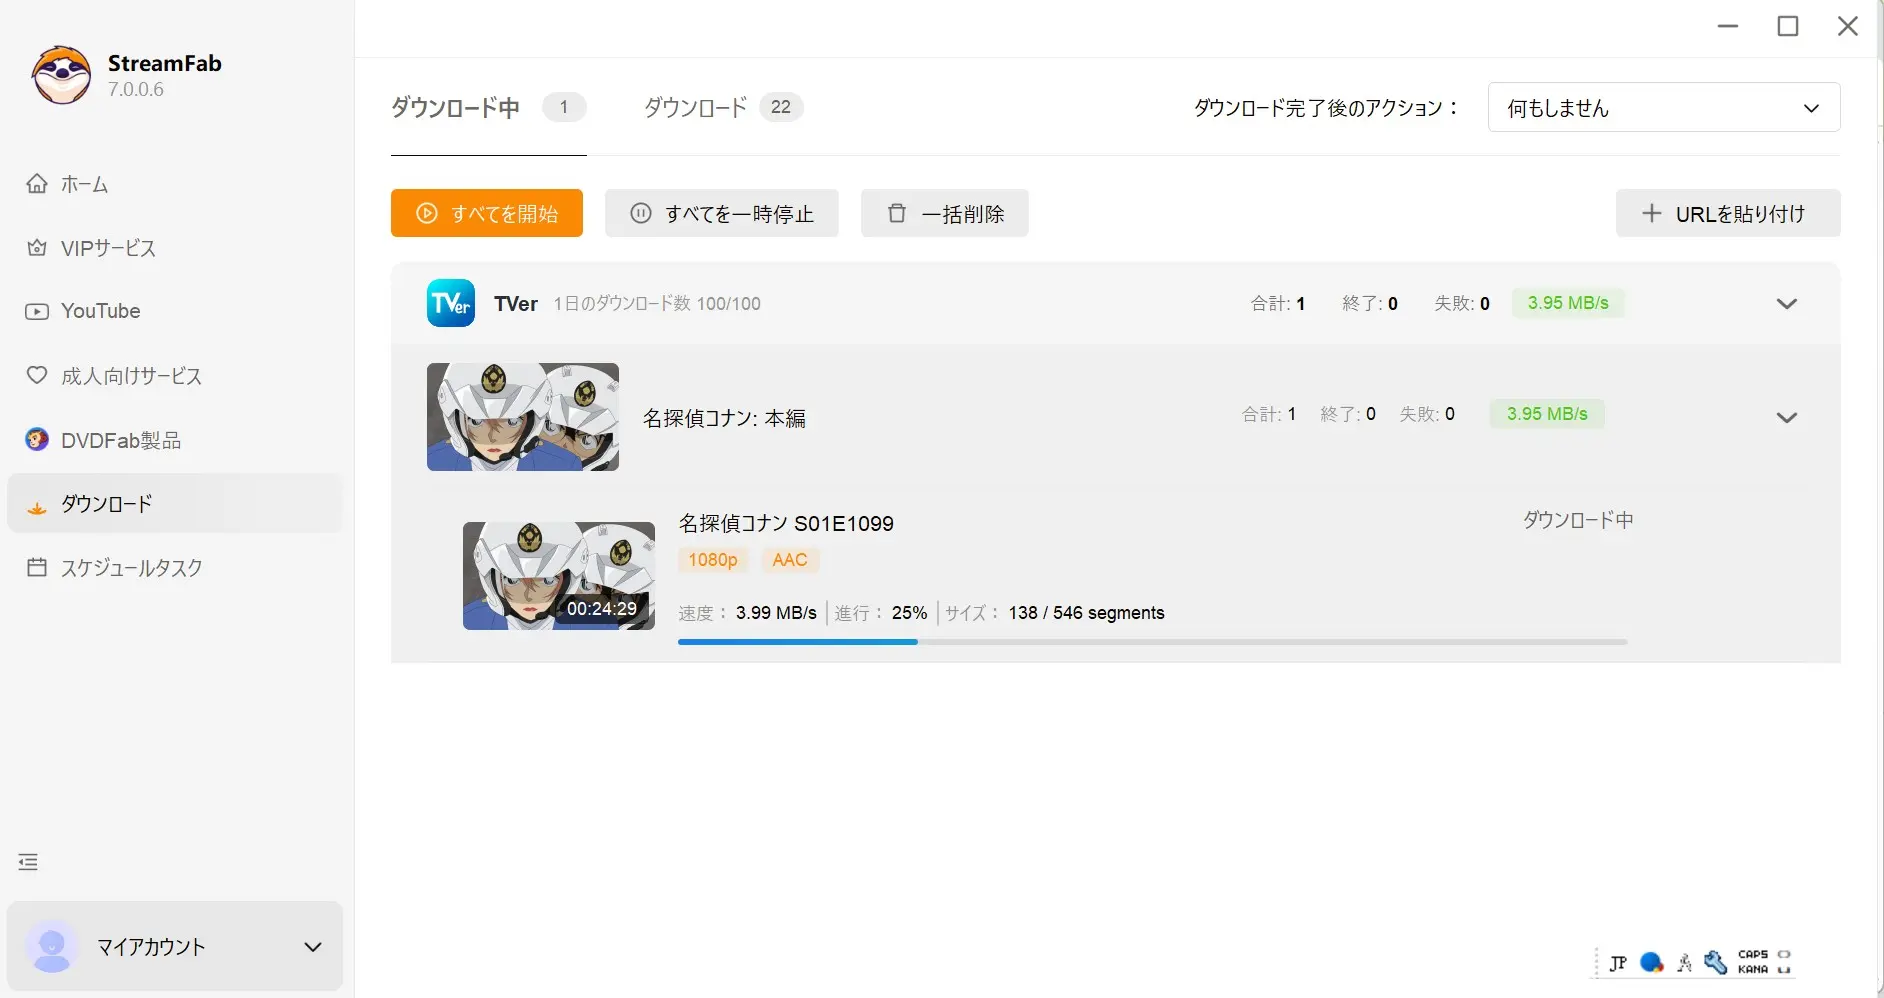This screenshot has width=1884, height=998.
Task: Click the StreamFab sloth logo
Action: [61, 75]
